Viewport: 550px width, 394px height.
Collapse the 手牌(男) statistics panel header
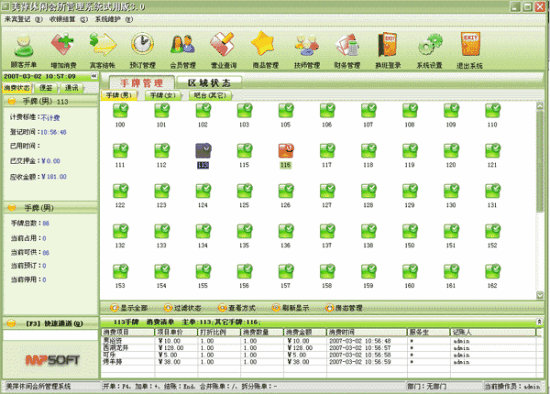(x=50, y=208)
